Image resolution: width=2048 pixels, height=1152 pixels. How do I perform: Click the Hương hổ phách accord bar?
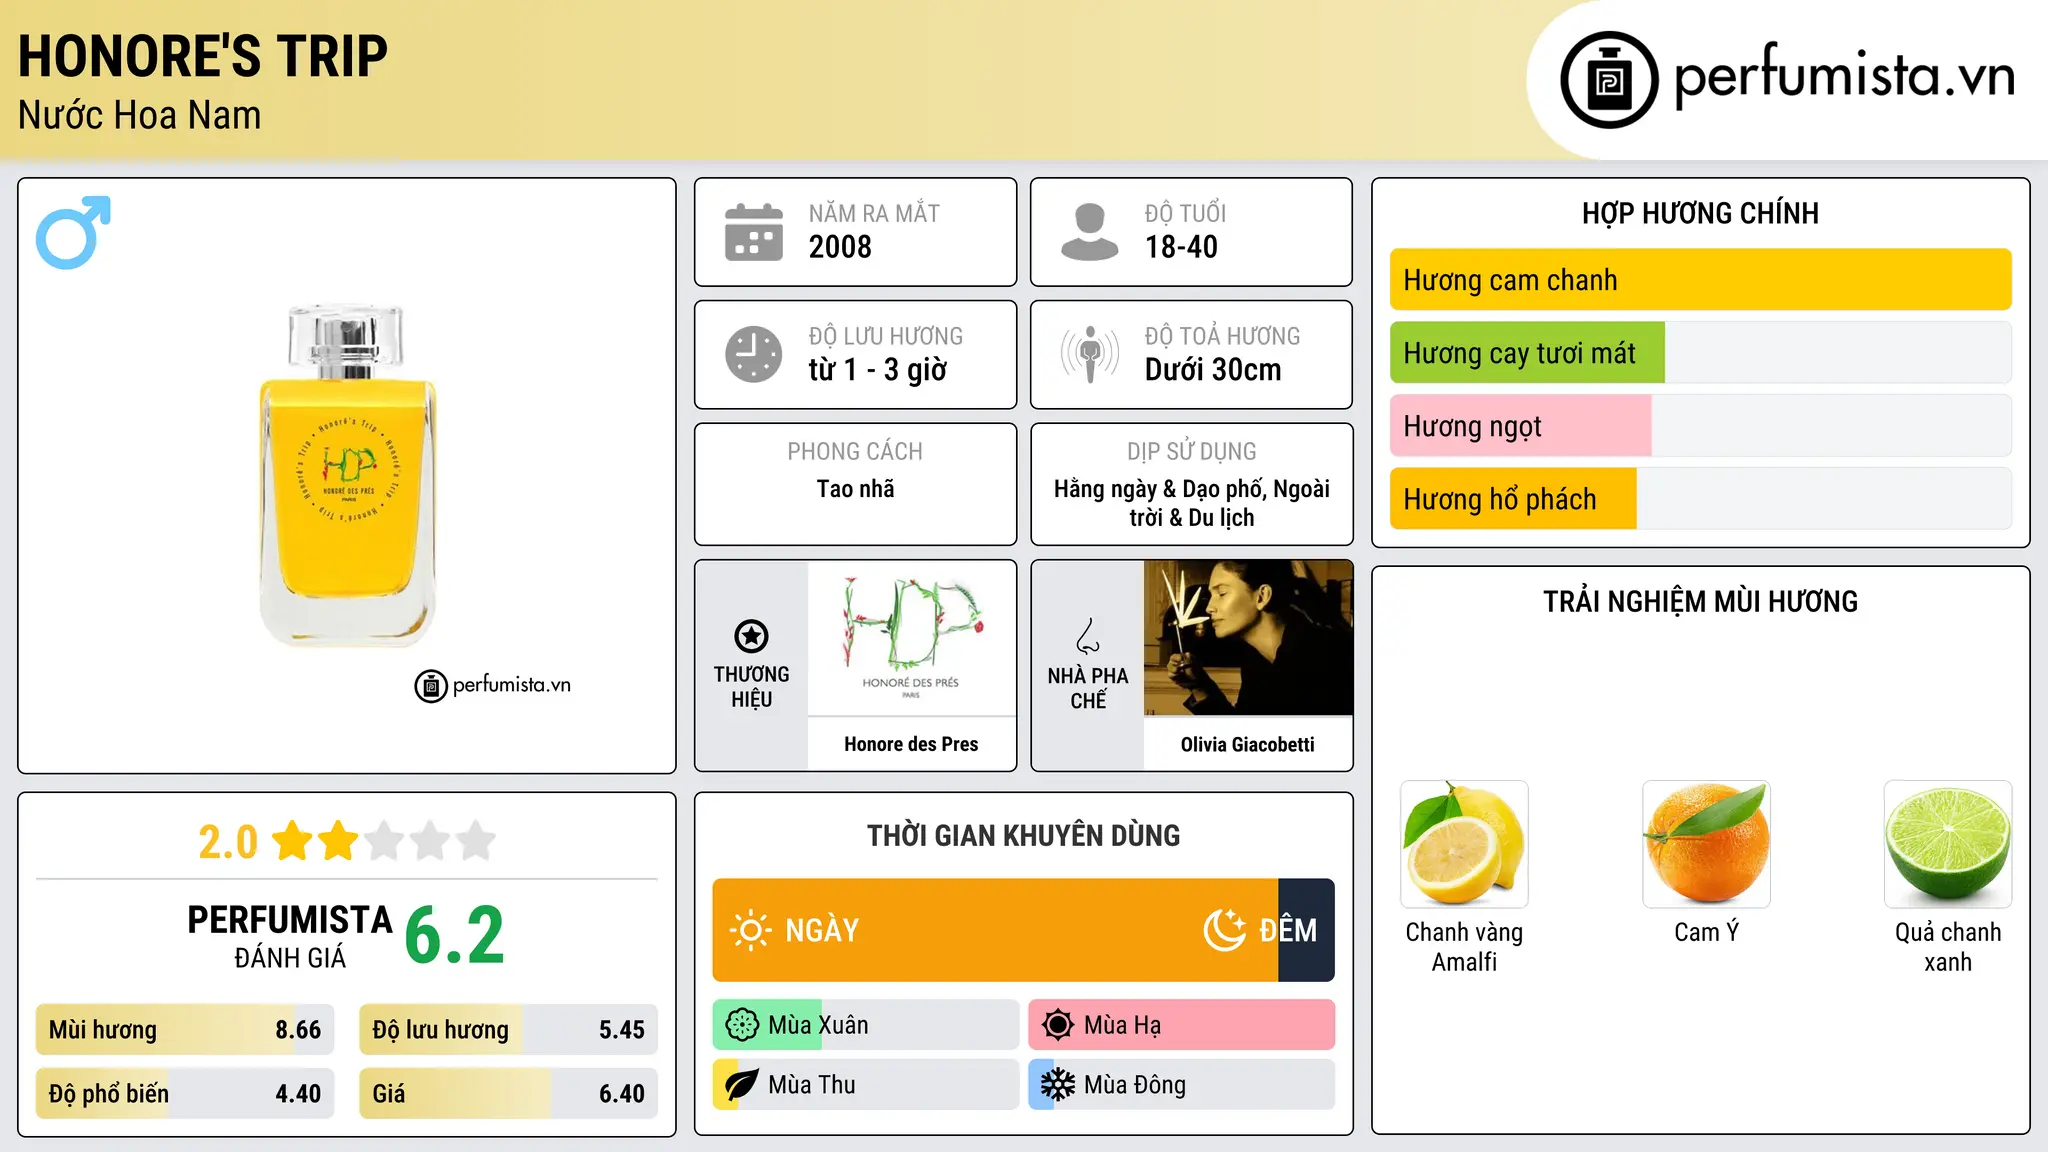coord(1700,499)
